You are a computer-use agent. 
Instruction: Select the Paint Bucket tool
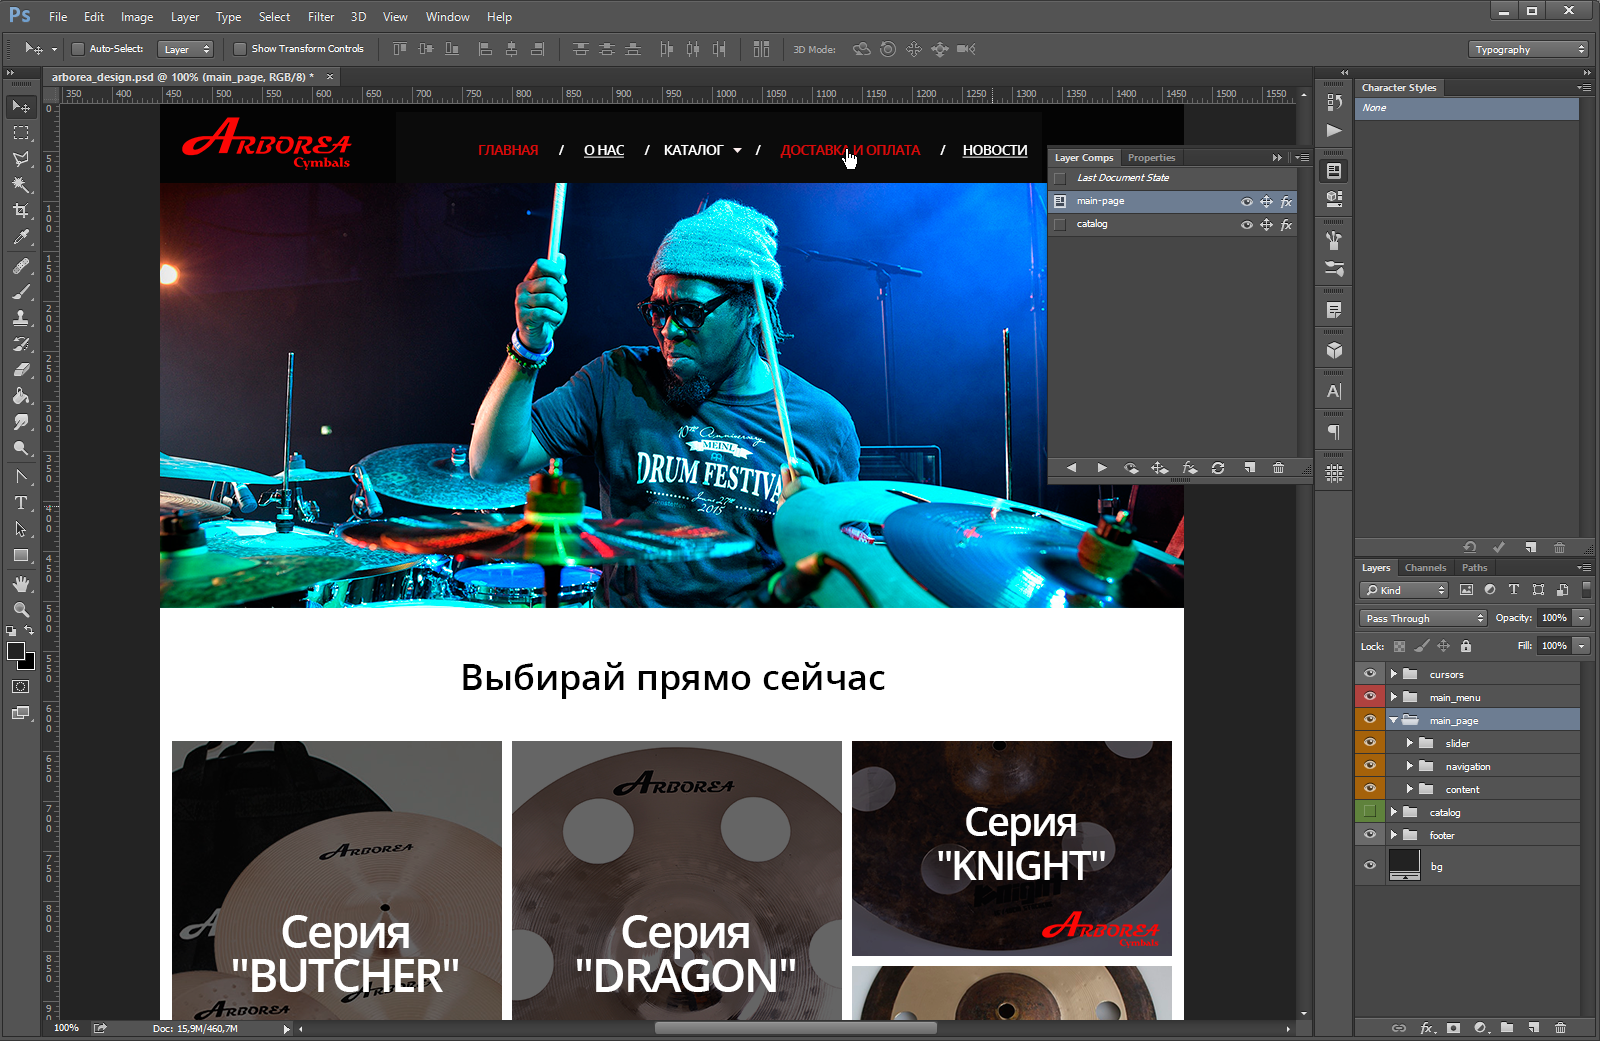tap(21, 396)
